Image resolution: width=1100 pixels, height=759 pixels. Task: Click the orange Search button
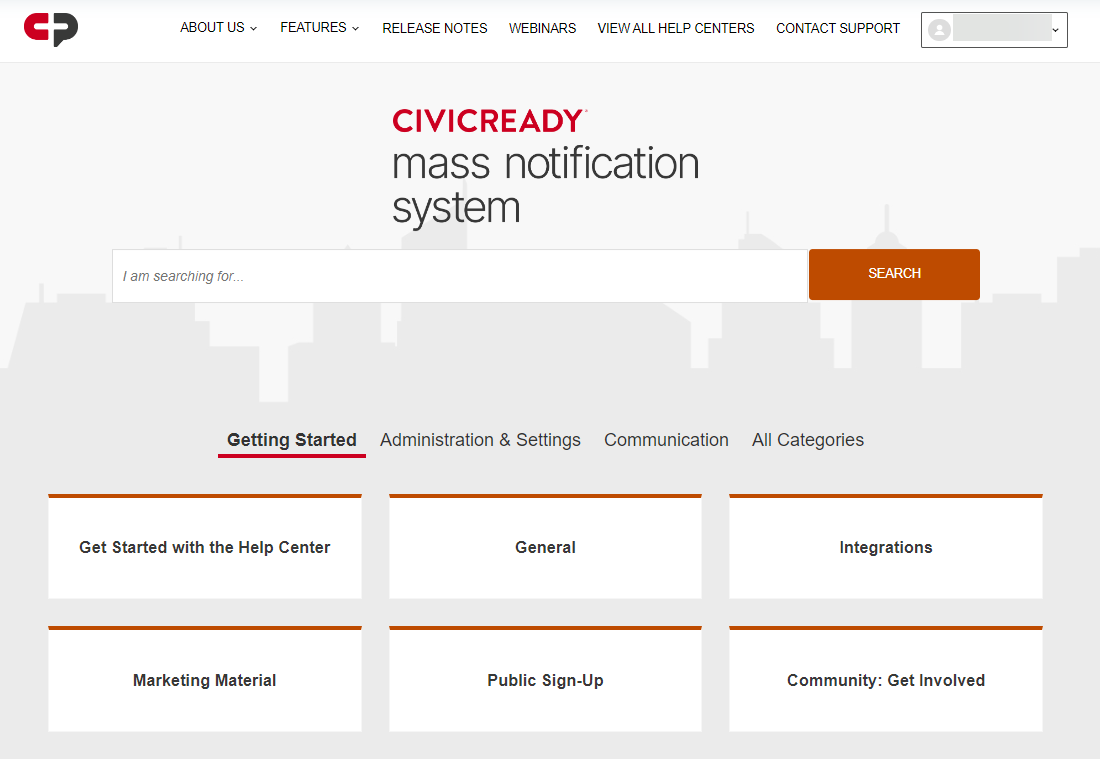click(x=894, y=274)
